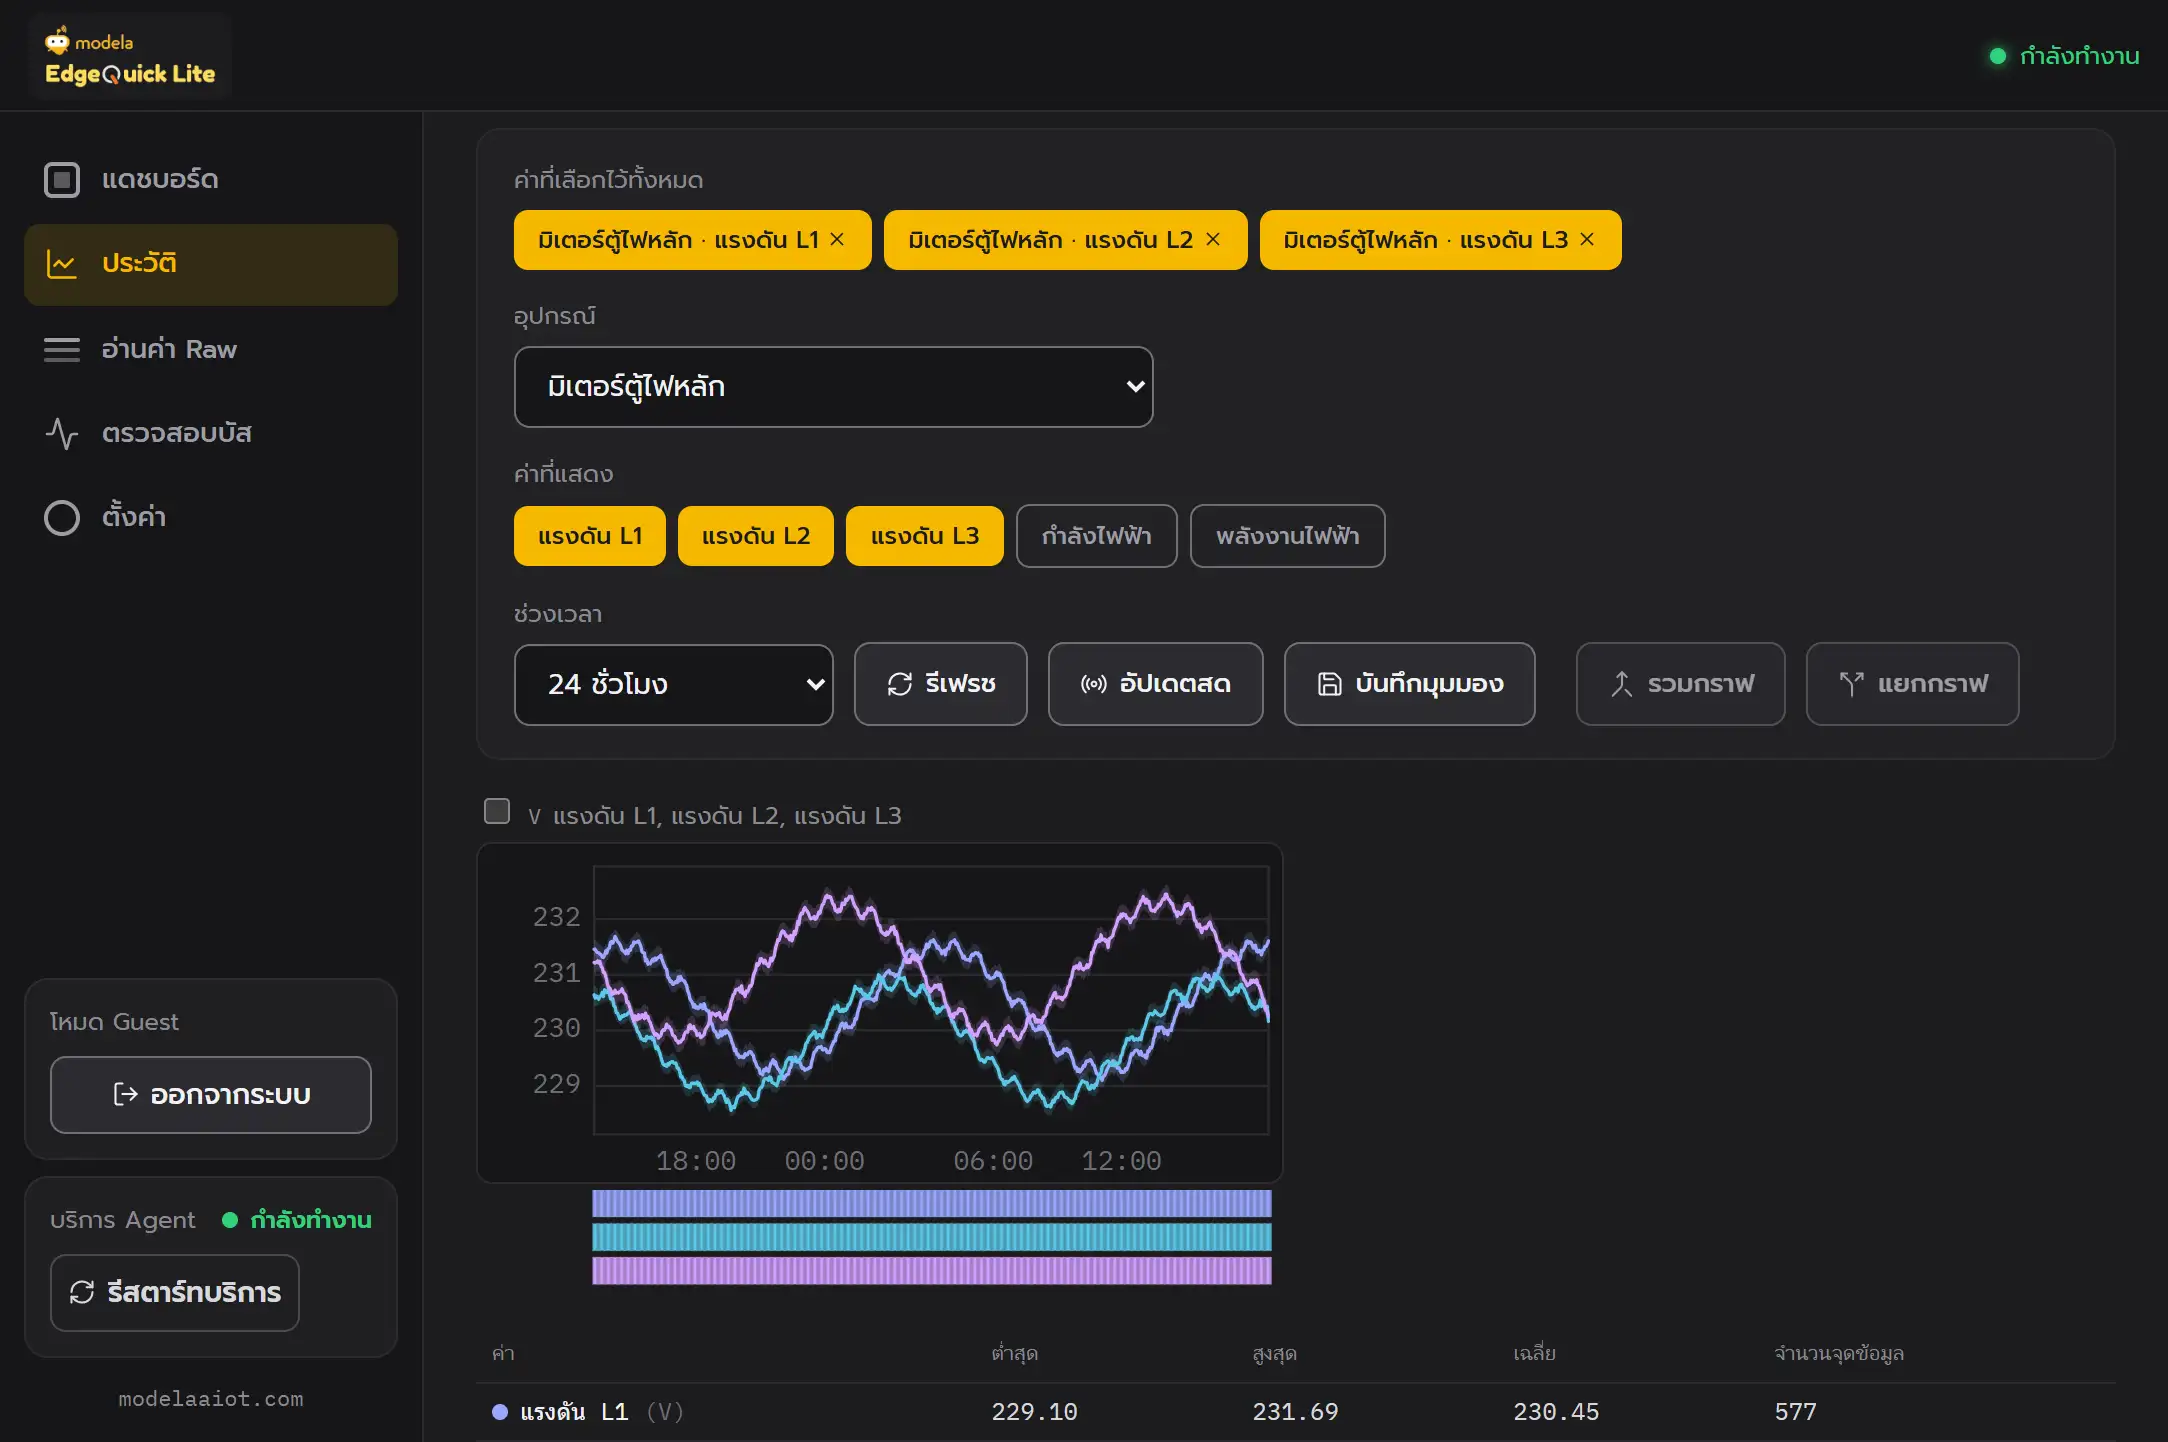Click the อัปเดตสด live update button
This screenshot has height=1442, width=2168.
tap(1156, 684)
